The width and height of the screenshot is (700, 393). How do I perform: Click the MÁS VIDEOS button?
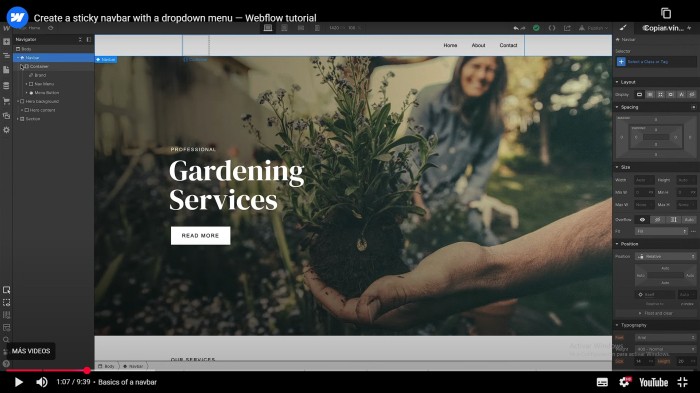click(31, 351)
